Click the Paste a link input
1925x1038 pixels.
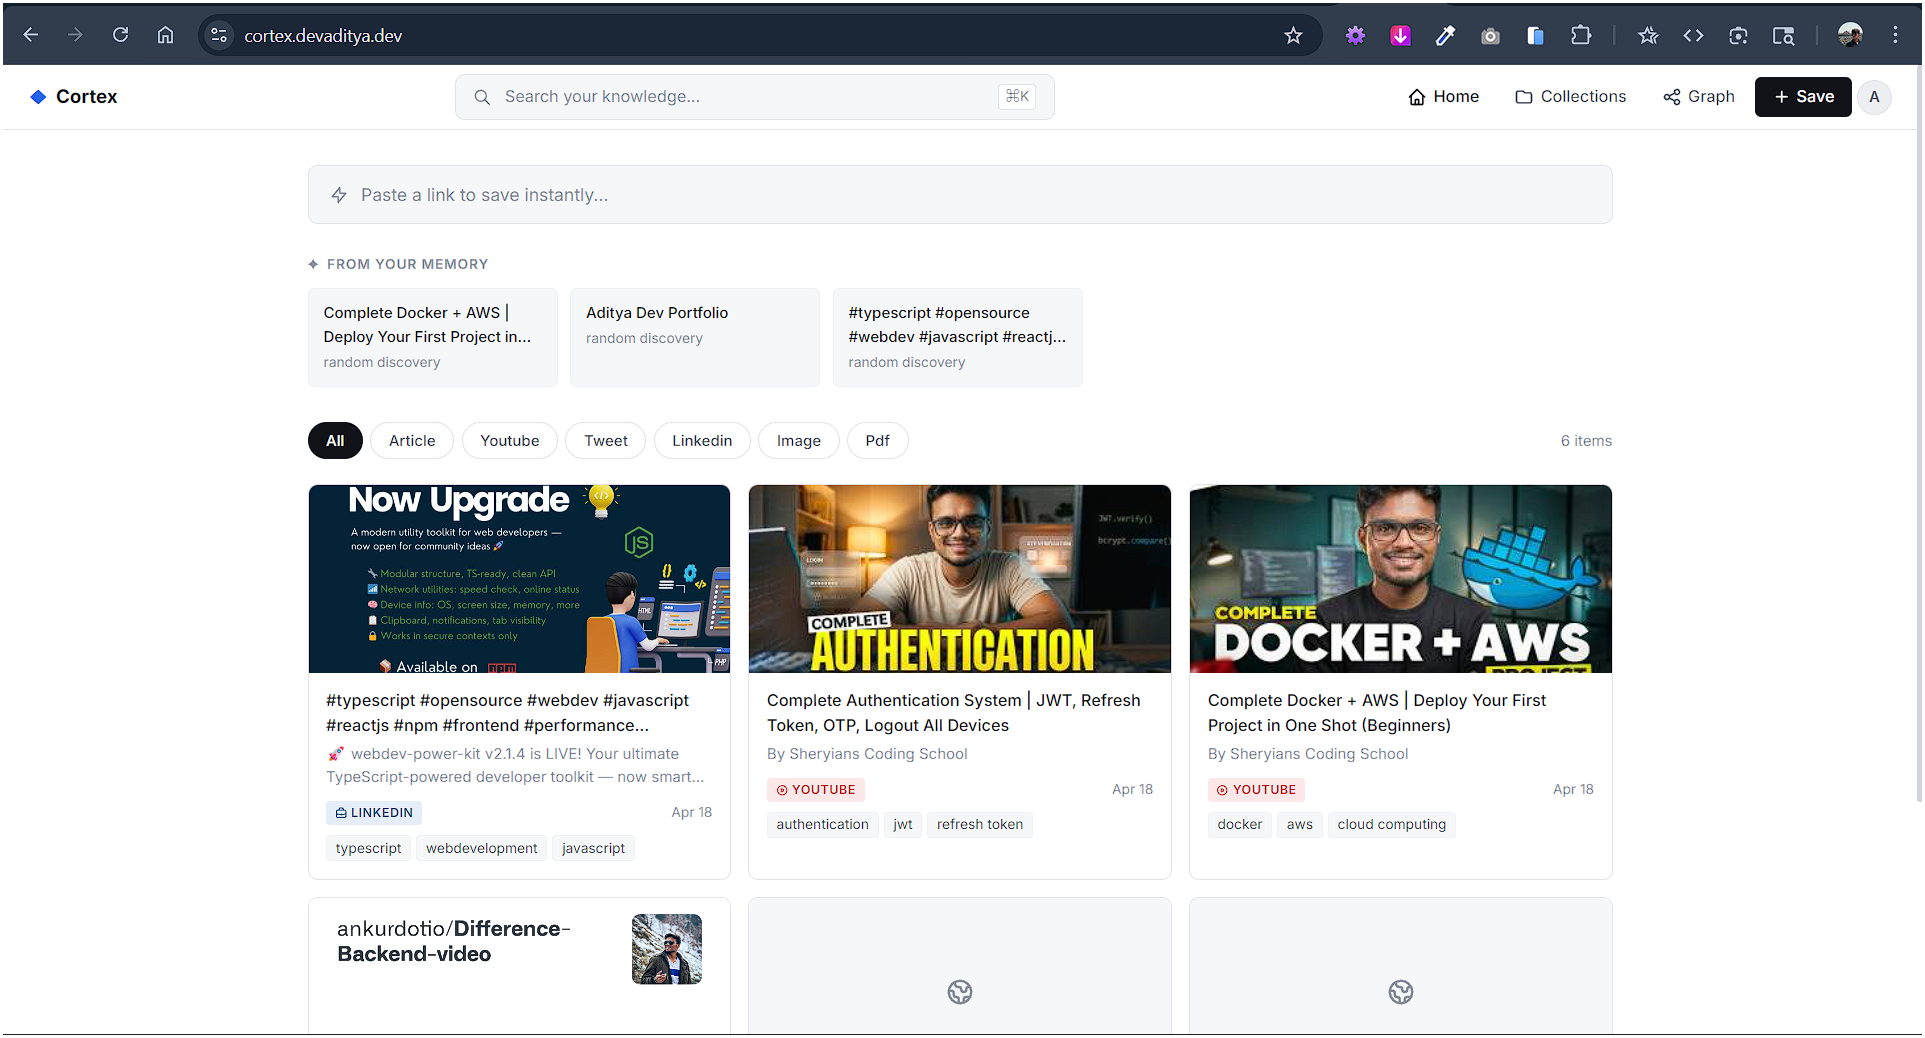[960, 195]
